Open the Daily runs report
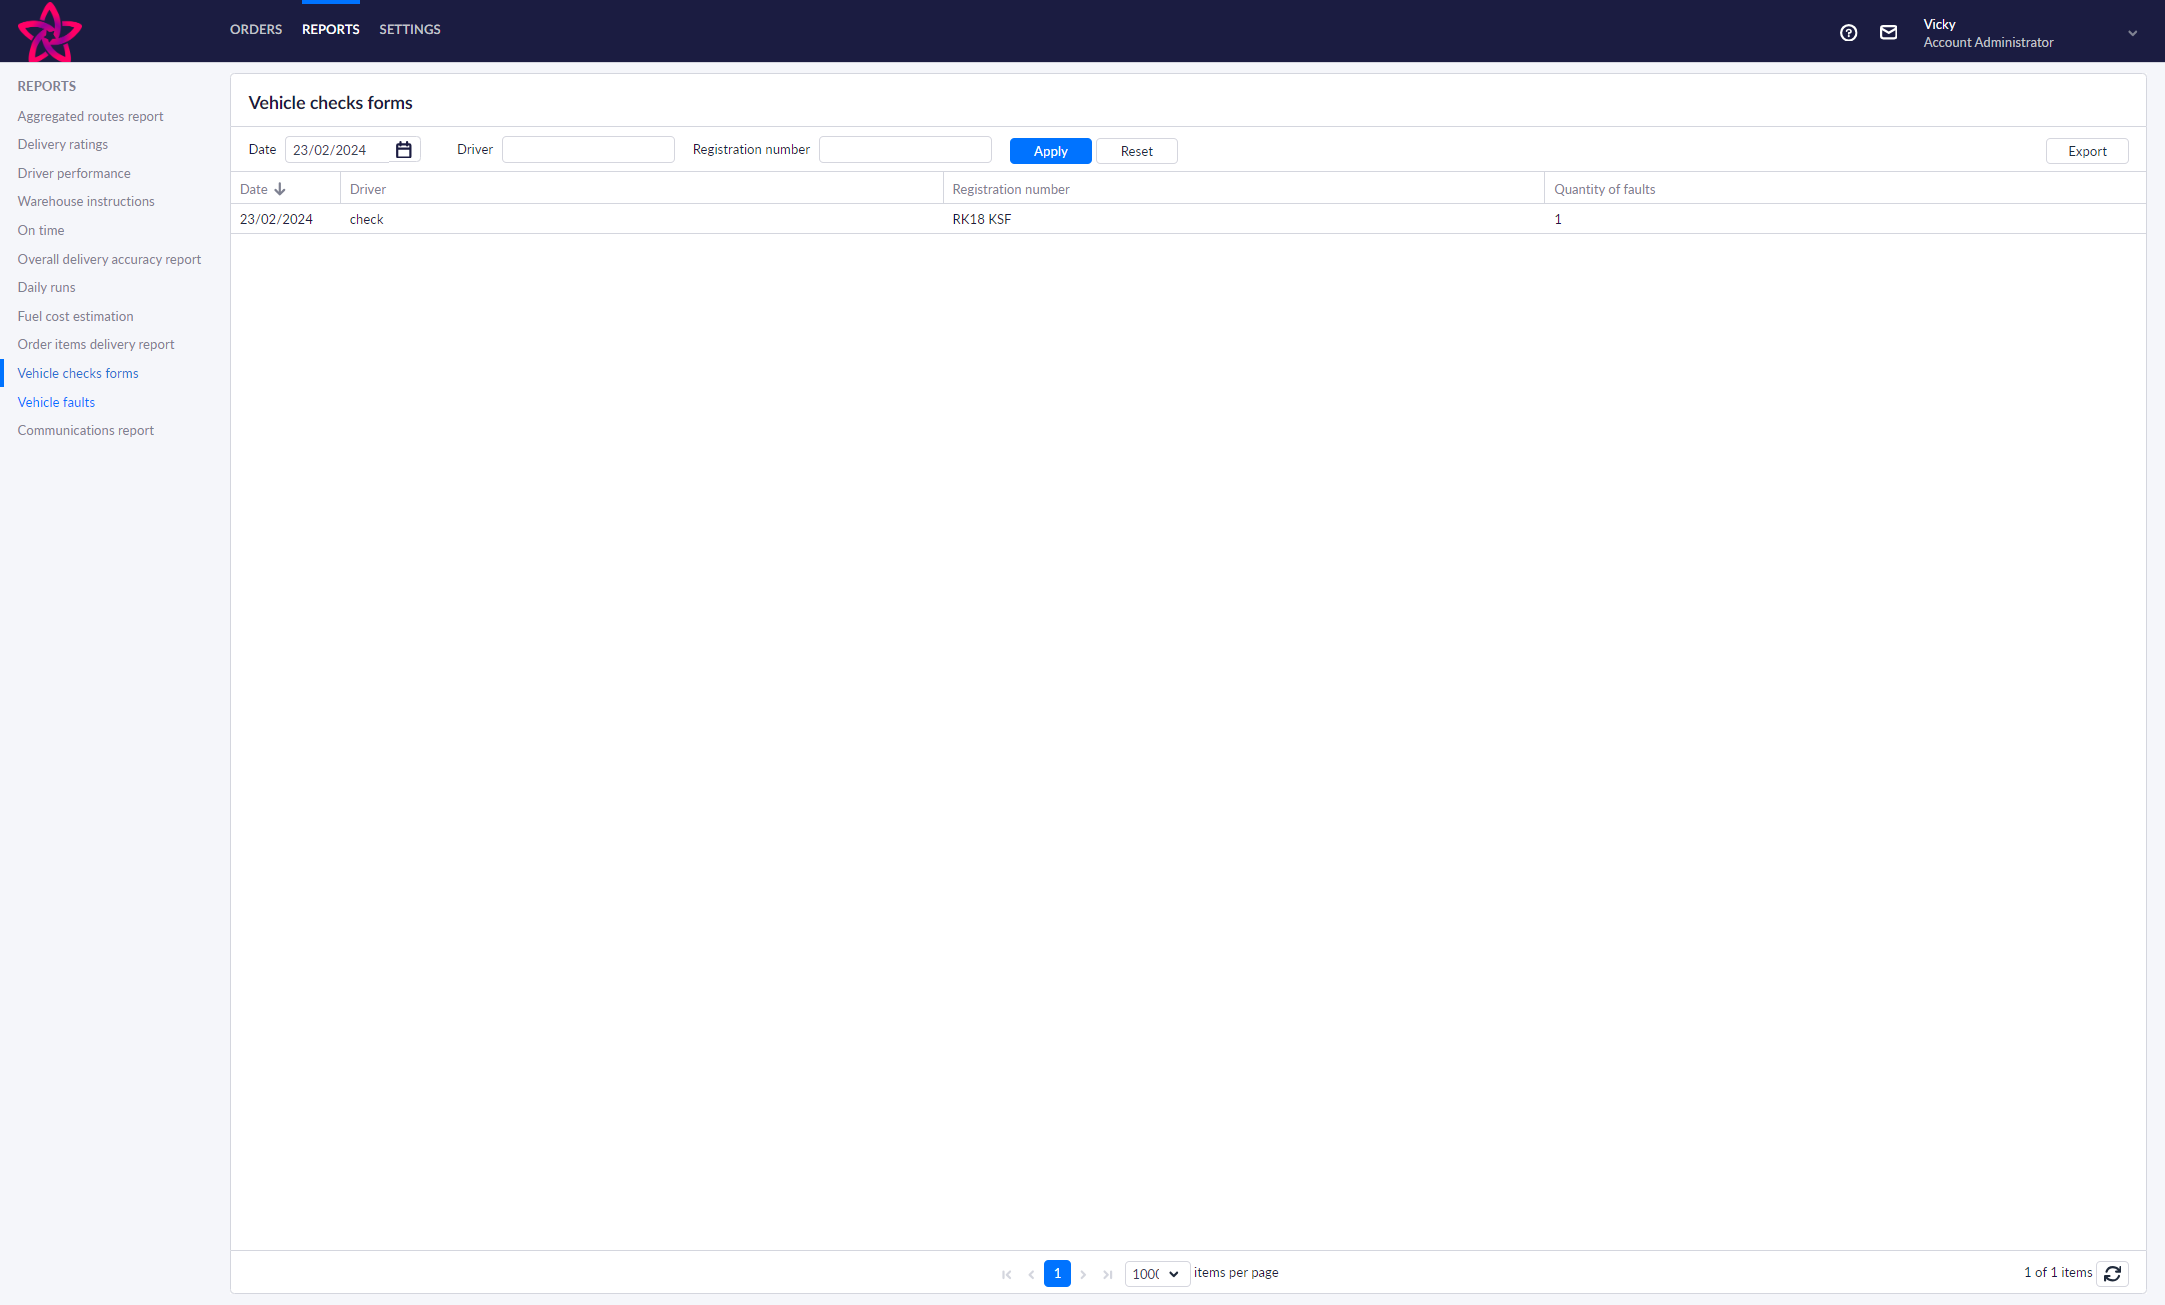 (46, 288)
